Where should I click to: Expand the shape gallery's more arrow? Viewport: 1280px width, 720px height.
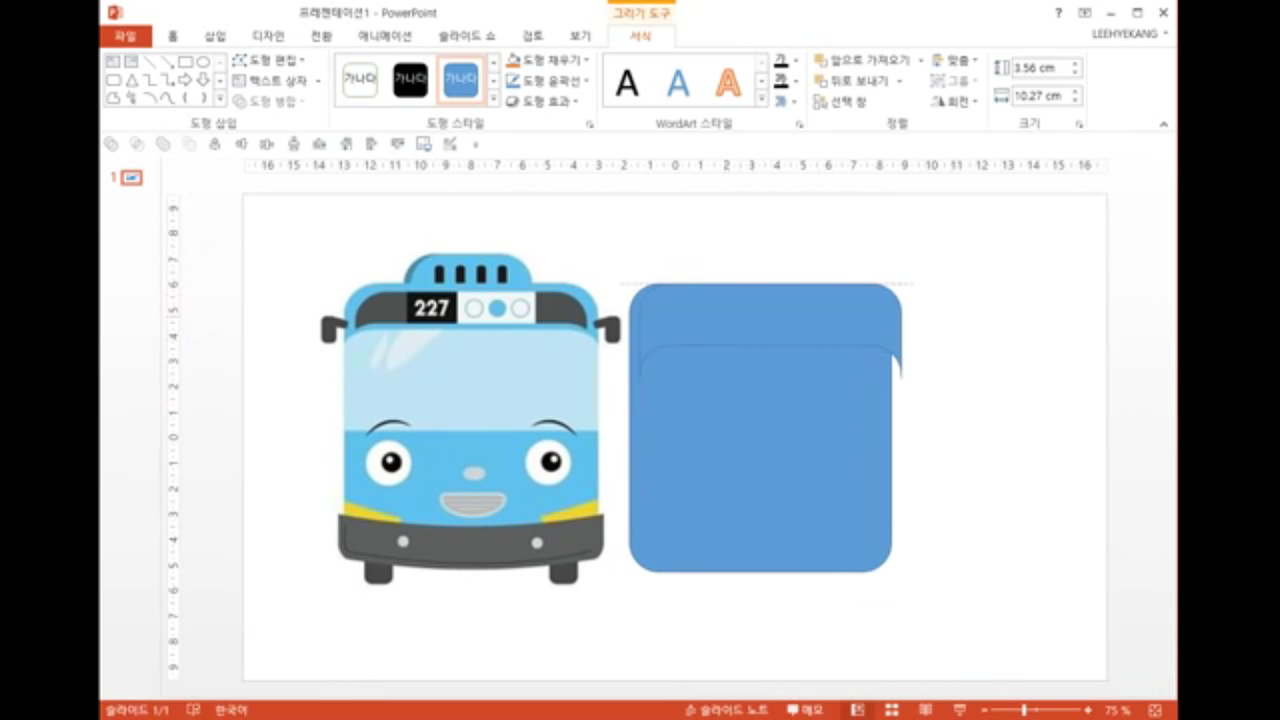pyautogui.click(x=220, y=99)
